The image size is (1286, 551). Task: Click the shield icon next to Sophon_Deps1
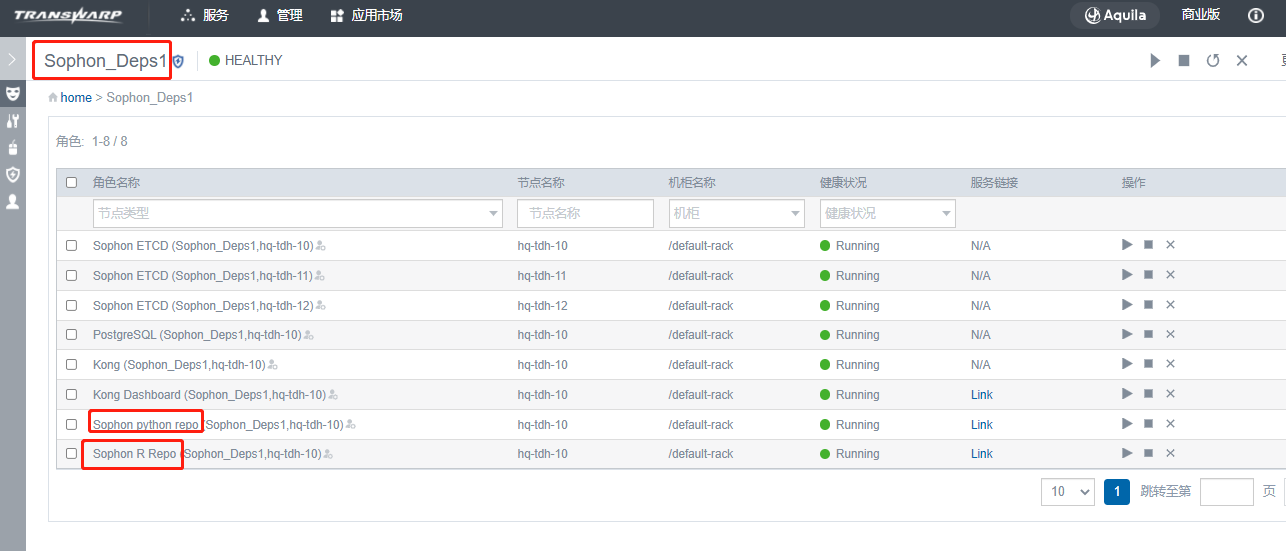click(179, 62)
